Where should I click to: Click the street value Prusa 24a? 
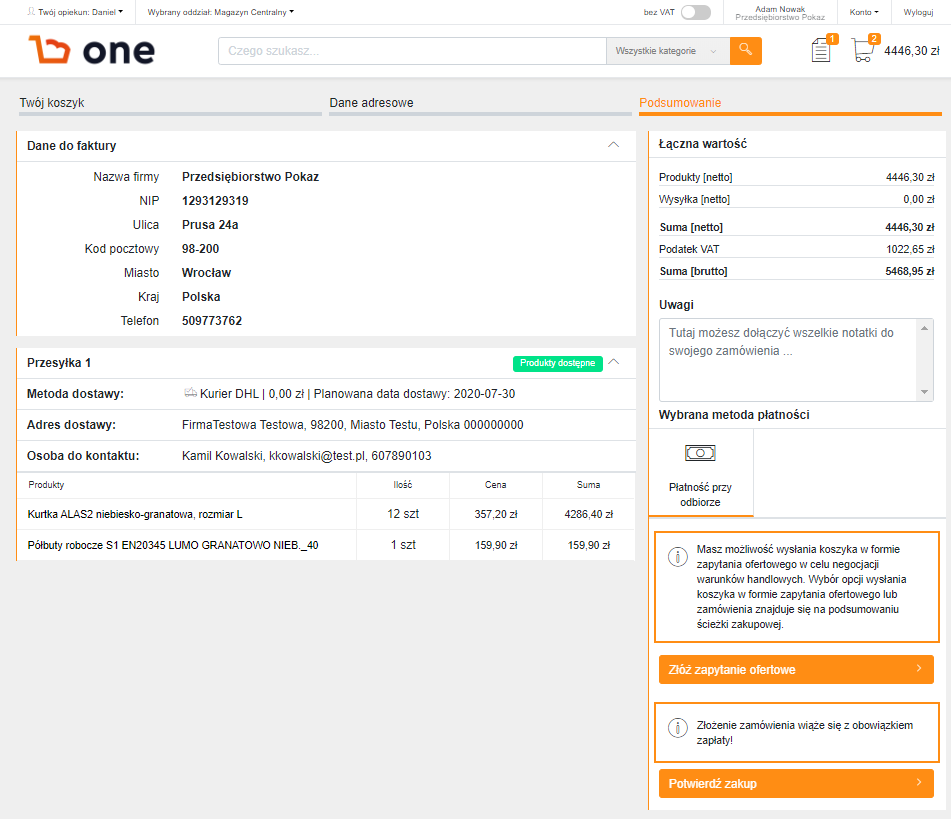[210, 224]
